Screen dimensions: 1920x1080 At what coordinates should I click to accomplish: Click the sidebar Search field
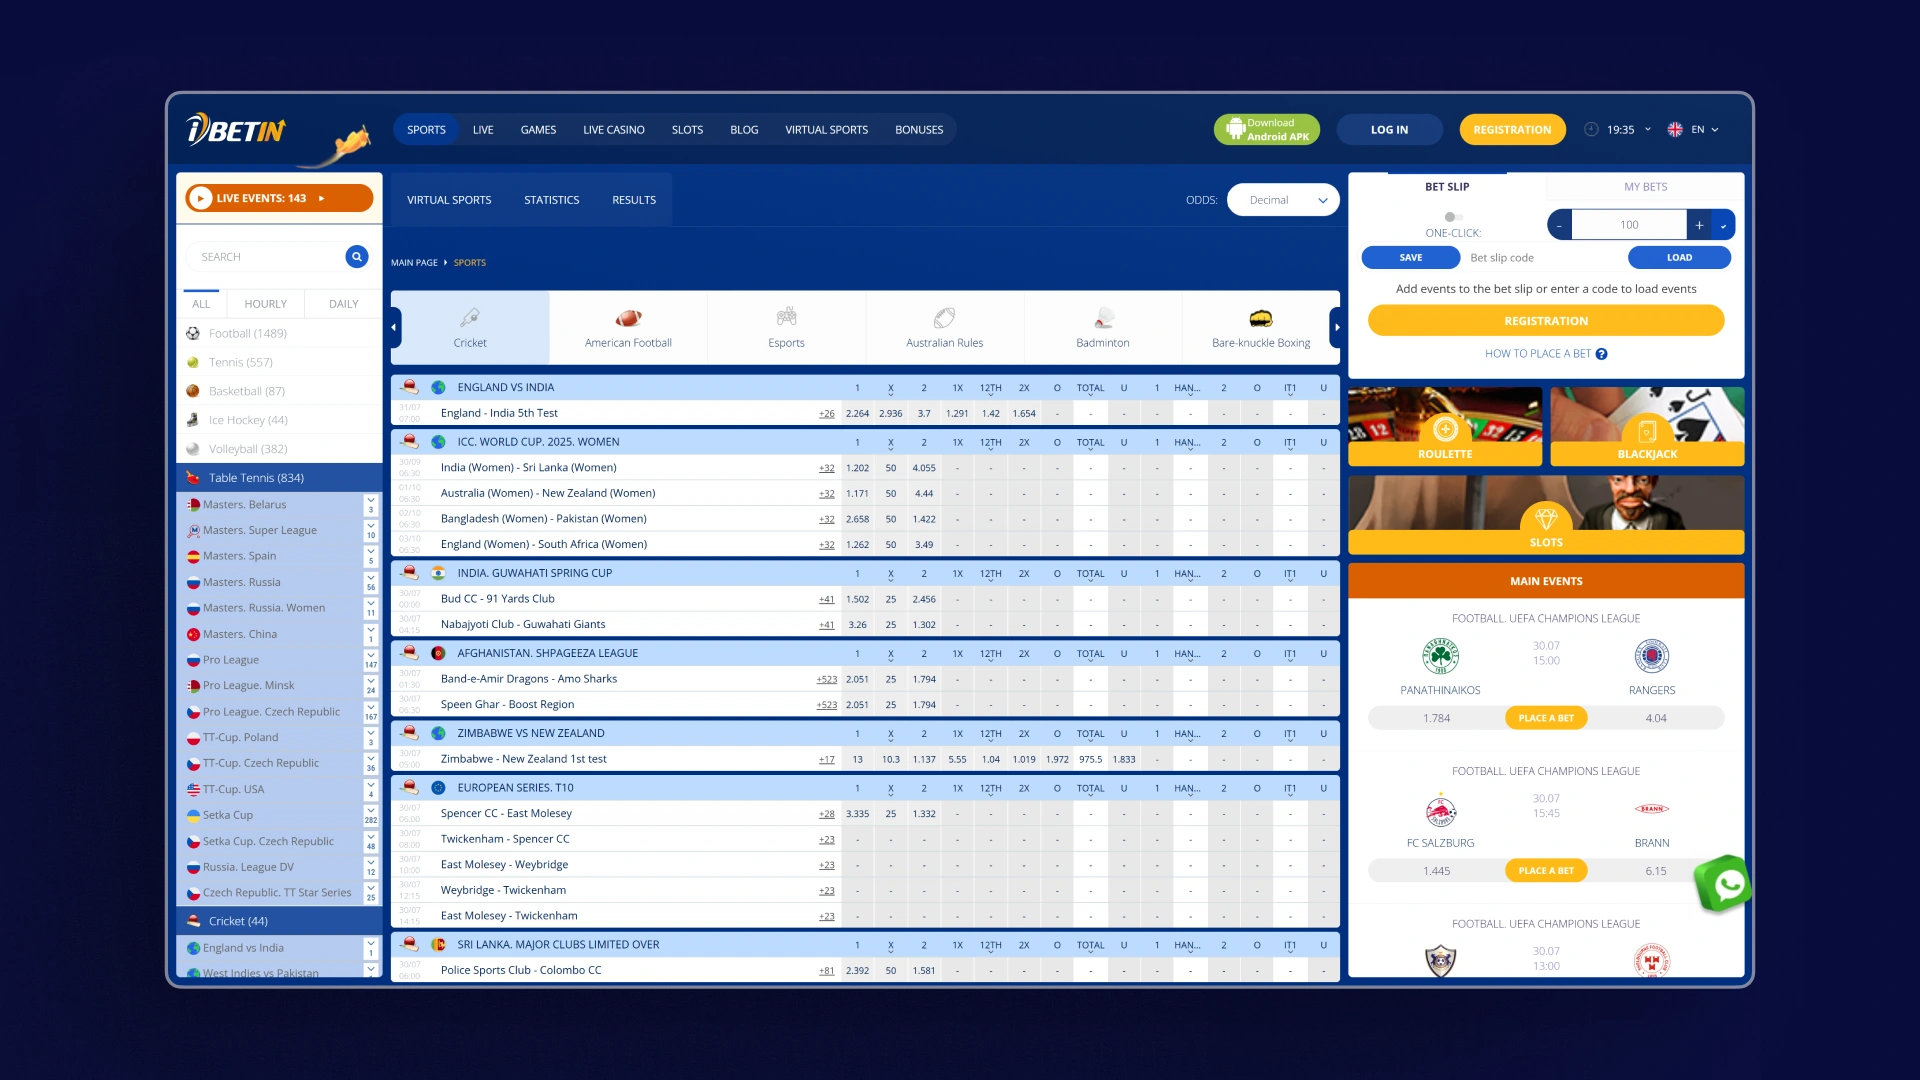tap(265, 257)
